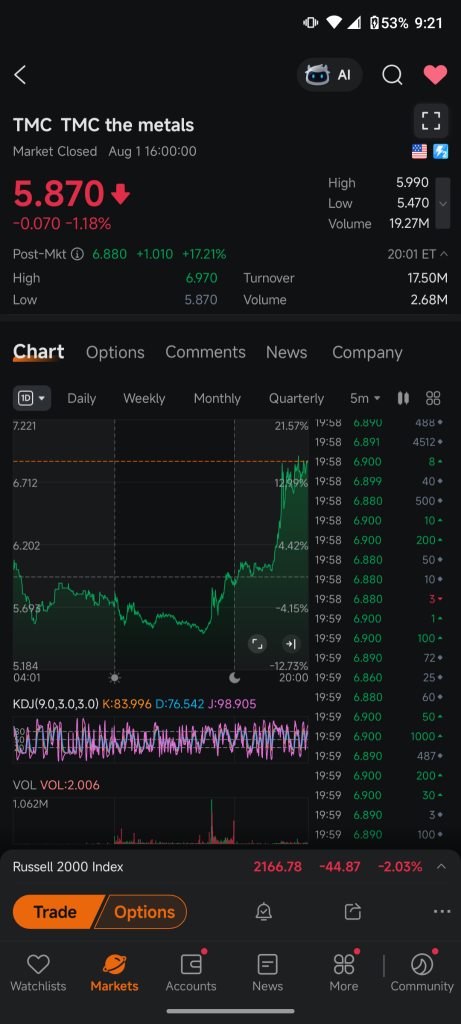Tap the jump-to-latest arrow icon on chart

pos(291,645)
